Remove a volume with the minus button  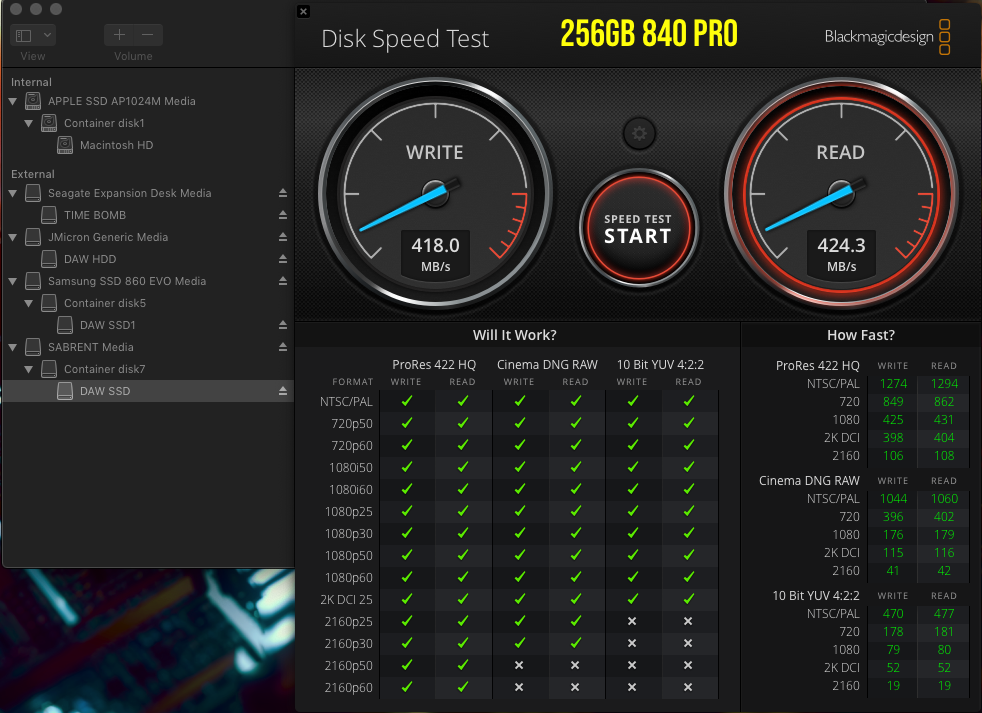[x=148, y=35]
